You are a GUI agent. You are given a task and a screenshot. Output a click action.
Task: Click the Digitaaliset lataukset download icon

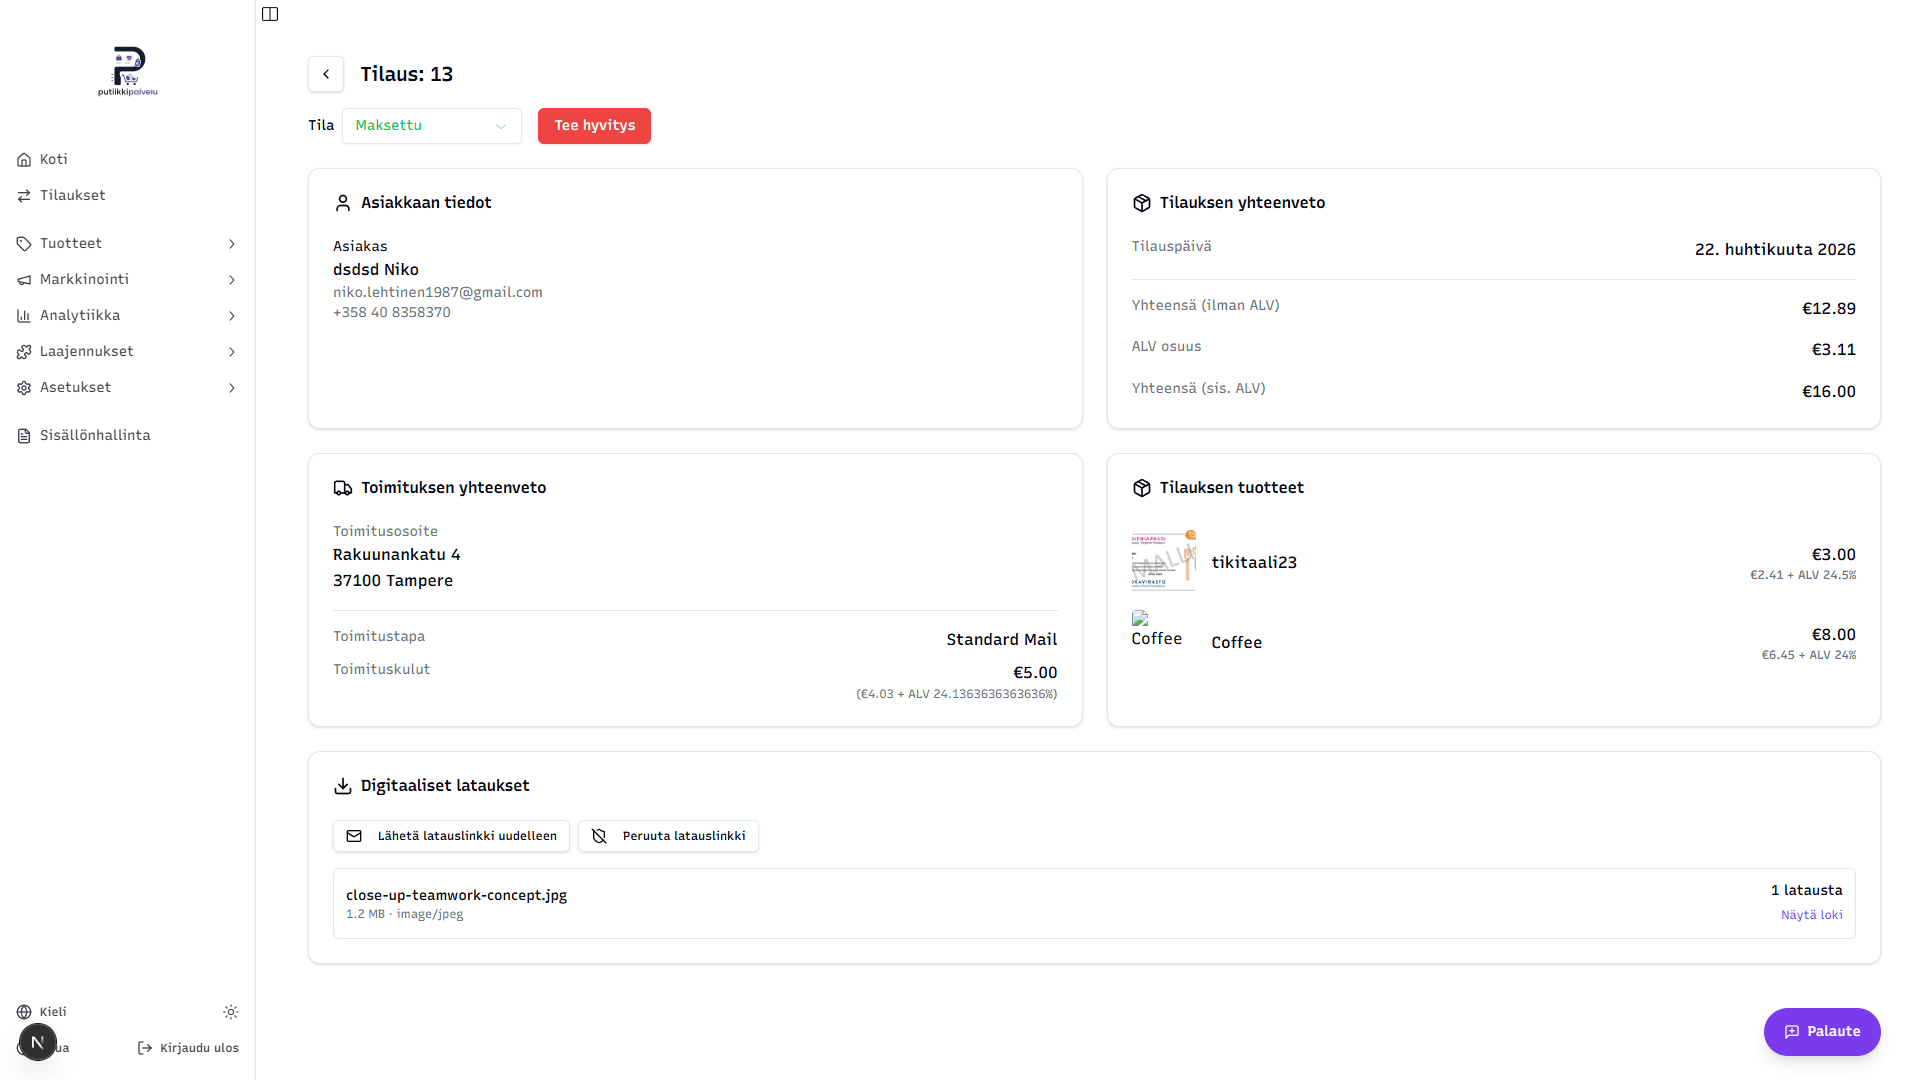point(343,786)
